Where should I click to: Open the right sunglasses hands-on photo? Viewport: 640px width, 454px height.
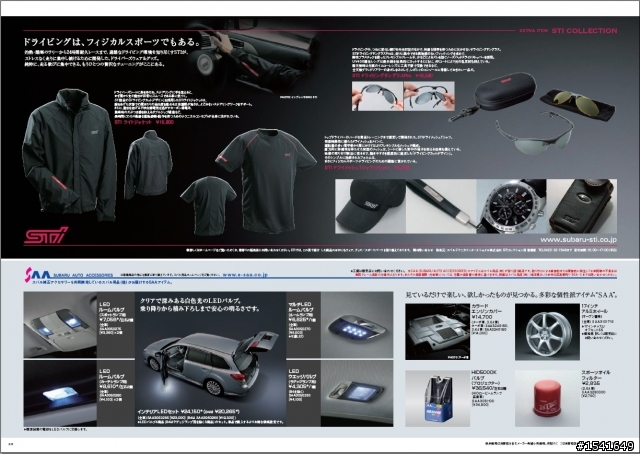(429, 96)
